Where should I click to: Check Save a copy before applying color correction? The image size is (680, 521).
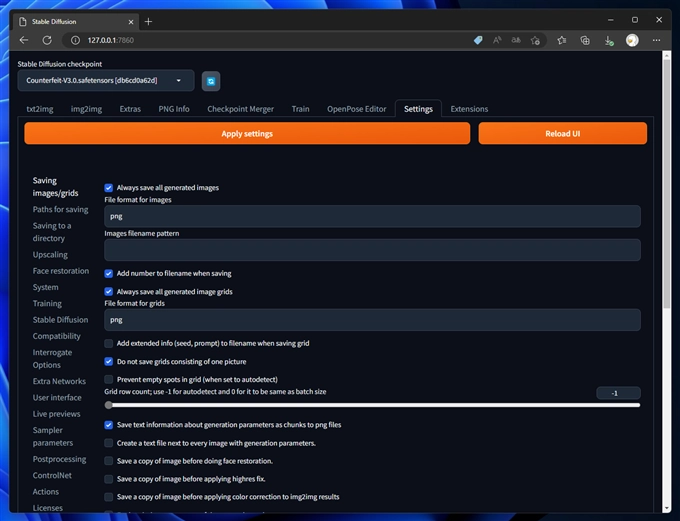(x=108, y=497)
